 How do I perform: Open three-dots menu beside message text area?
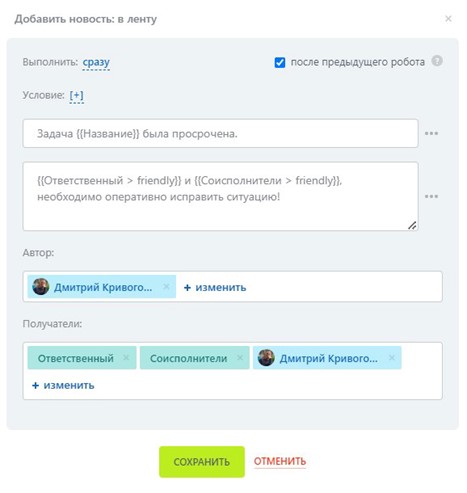431,196
